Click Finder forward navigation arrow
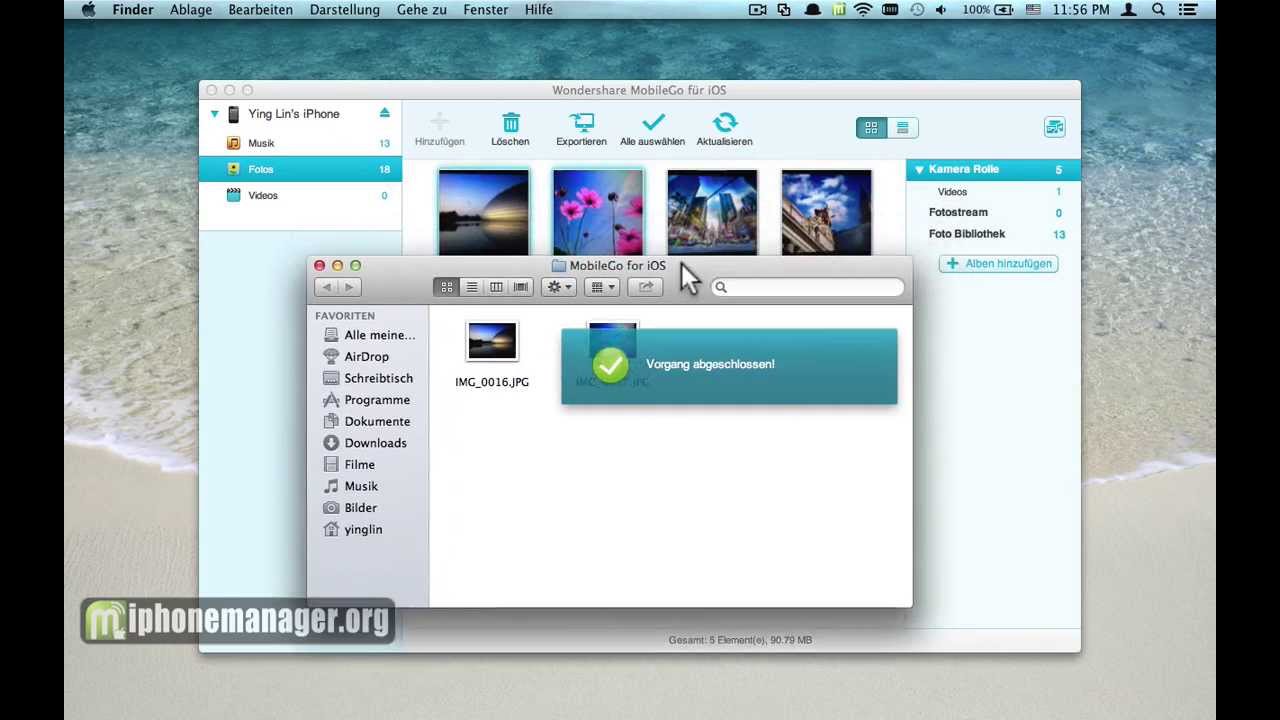The width and height of the screenshot is (1280, 720). coord(349,287)
